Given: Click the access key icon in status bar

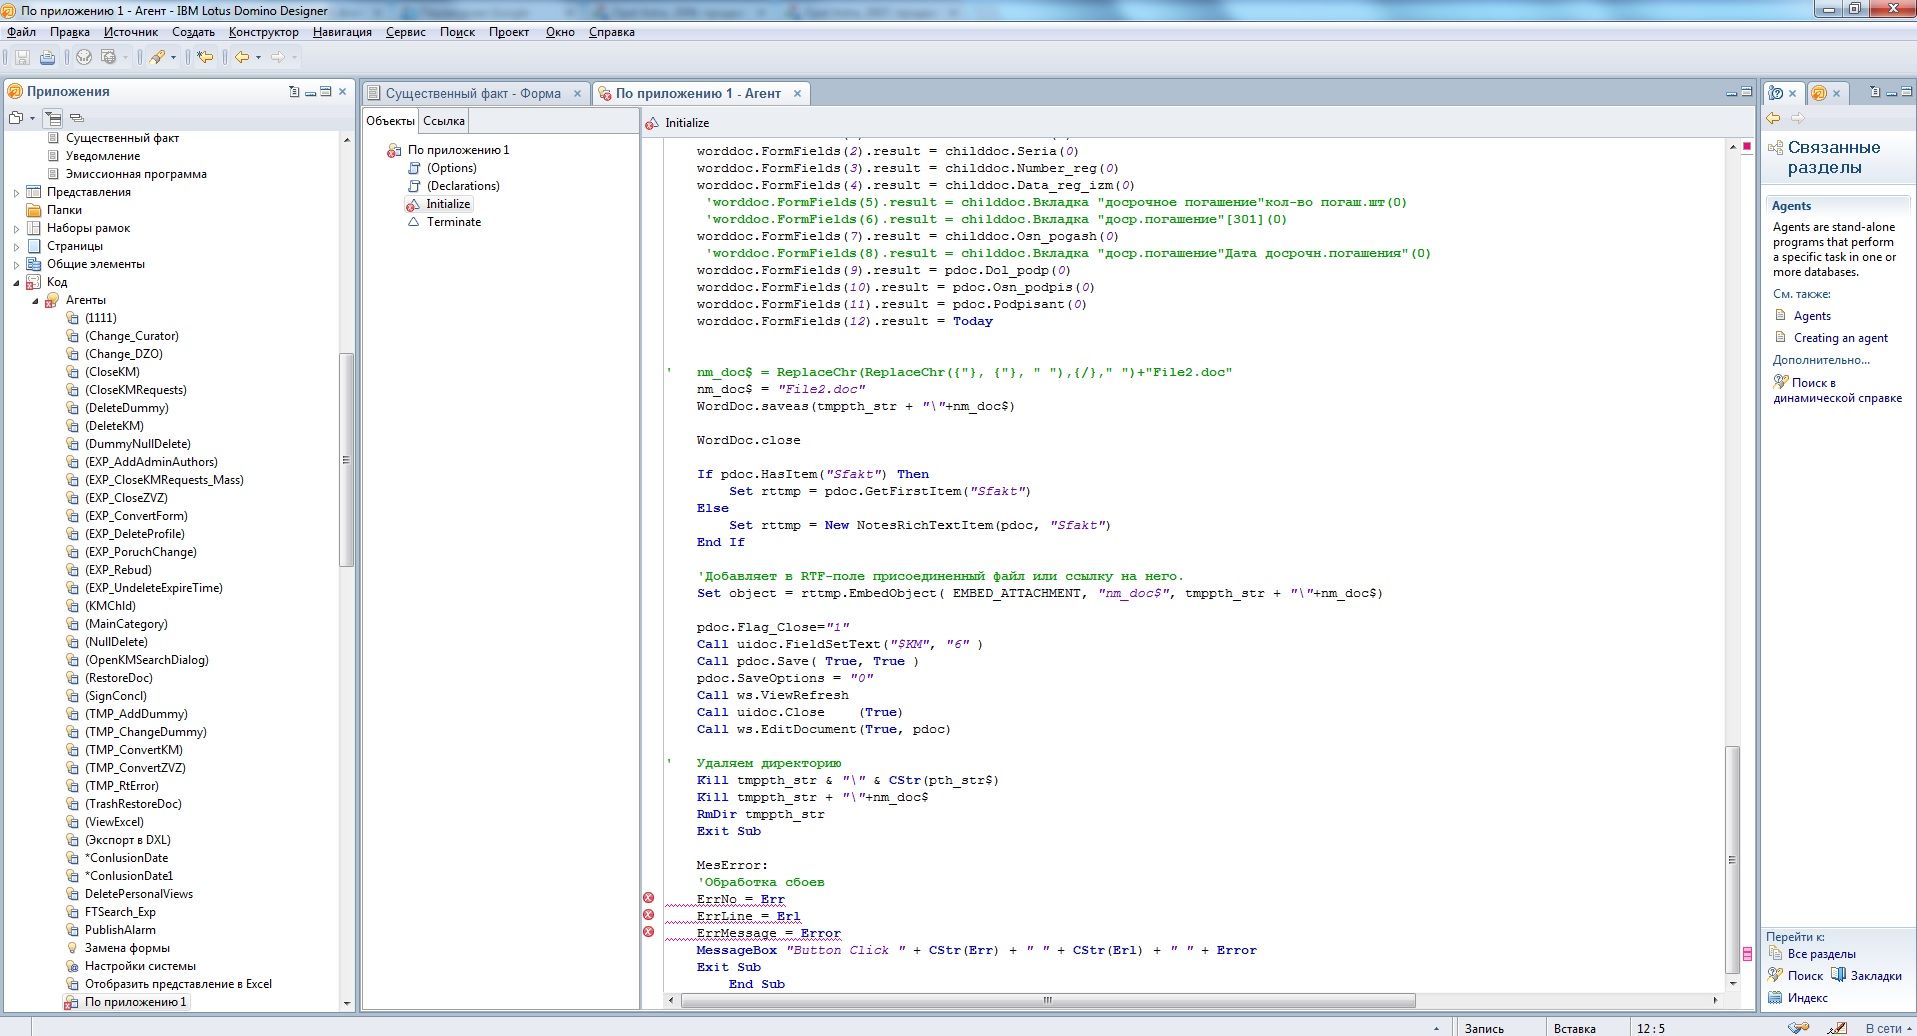Looking at the screenshot, I should point(1797,1028).
